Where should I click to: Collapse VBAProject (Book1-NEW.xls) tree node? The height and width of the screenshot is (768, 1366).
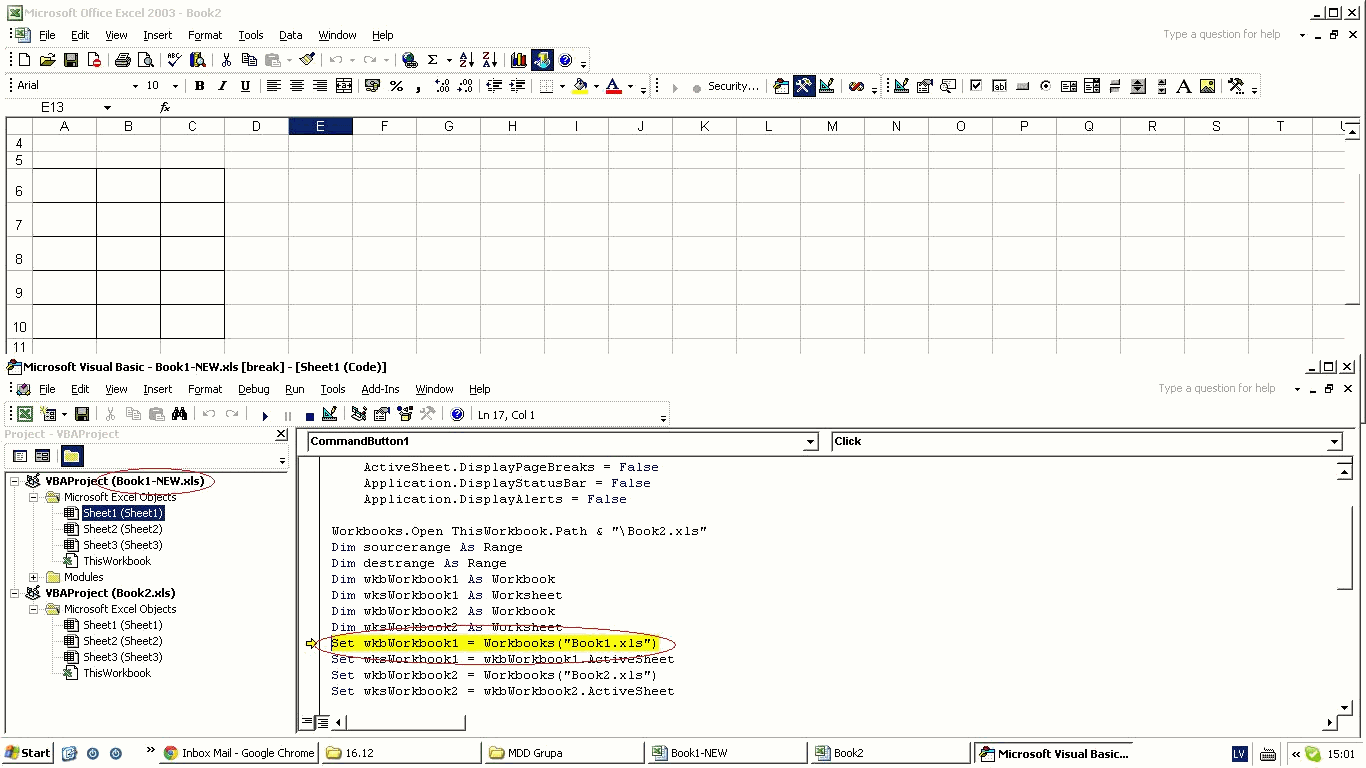15,481
